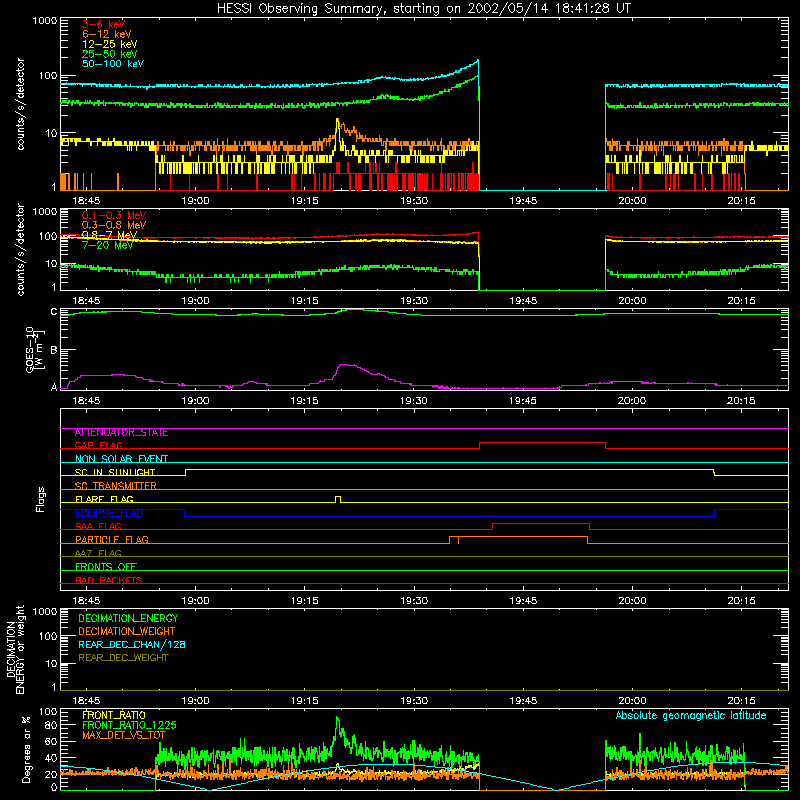Select the C class tick label in GOES panel

tap(54, 311)
